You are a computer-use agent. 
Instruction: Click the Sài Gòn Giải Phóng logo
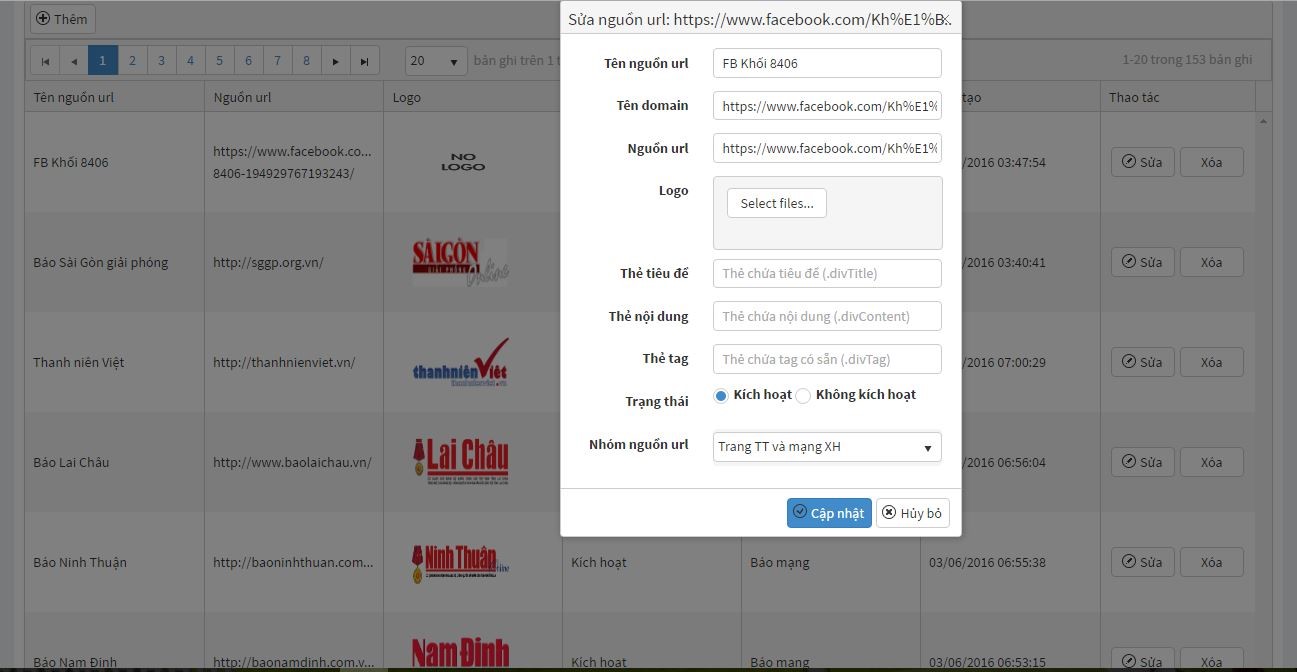click(x=460, y=262)
